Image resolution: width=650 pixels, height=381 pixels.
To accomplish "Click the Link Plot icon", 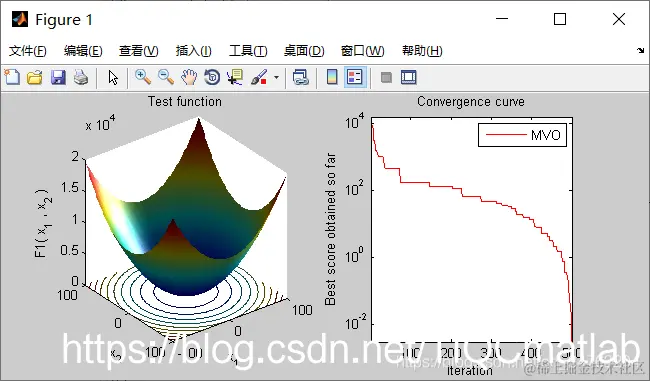I will (x=301, y=77).
